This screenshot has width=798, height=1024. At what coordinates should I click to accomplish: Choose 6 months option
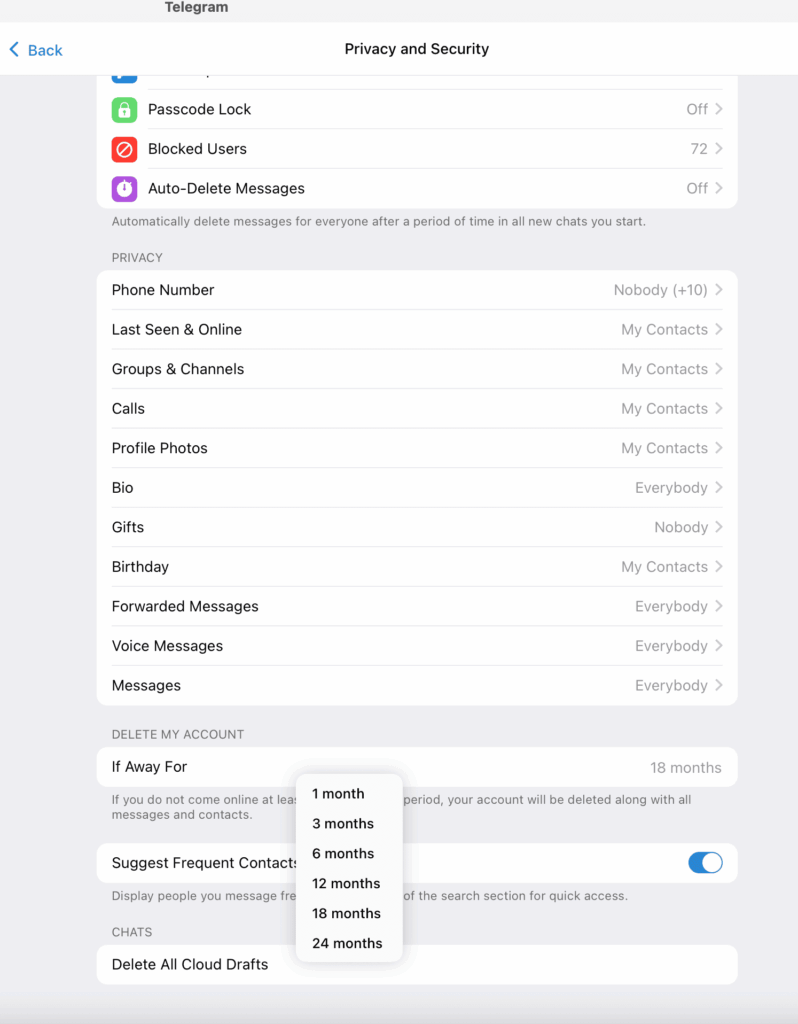[x=343, y=854]
